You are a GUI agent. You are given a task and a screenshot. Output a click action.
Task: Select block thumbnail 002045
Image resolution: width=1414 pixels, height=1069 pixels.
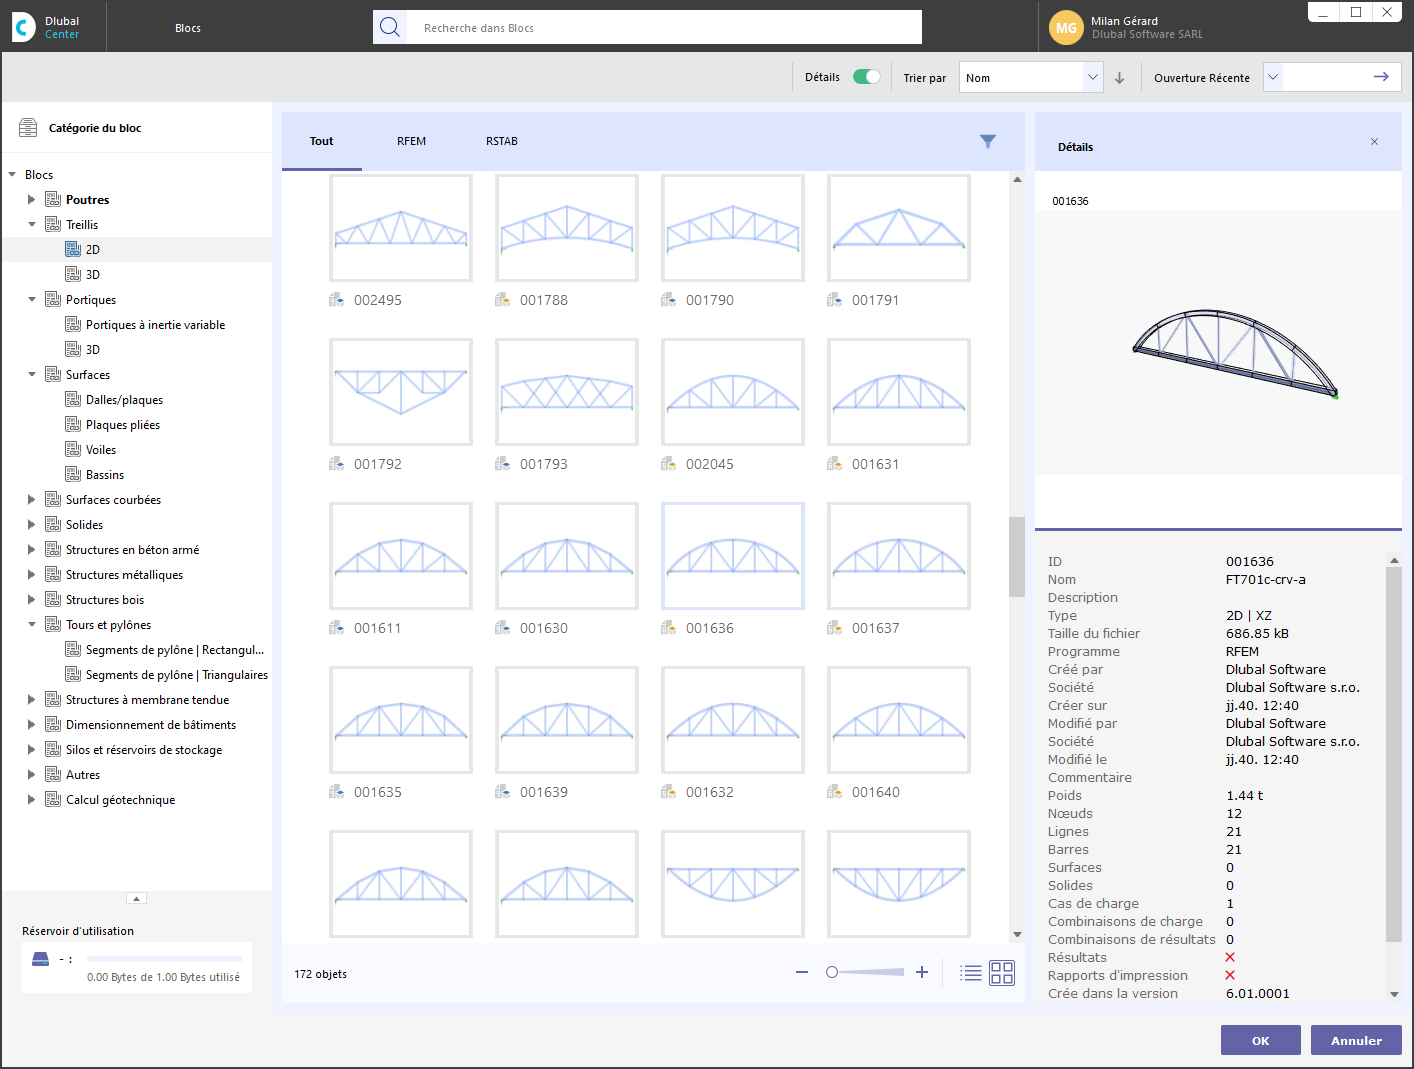click(x=733, y=392)
